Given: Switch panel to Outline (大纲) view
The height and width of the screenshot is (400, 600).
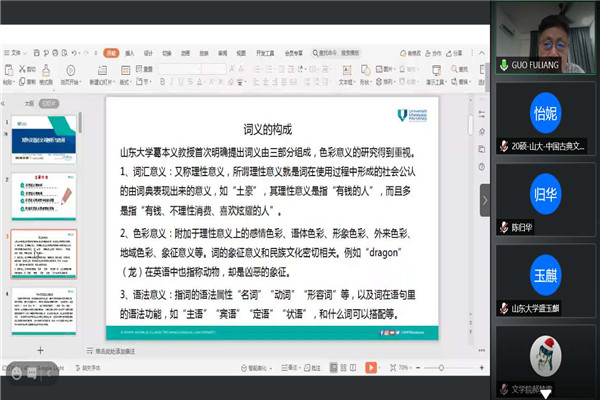Looking at the screenshot, I should point(28,101).
